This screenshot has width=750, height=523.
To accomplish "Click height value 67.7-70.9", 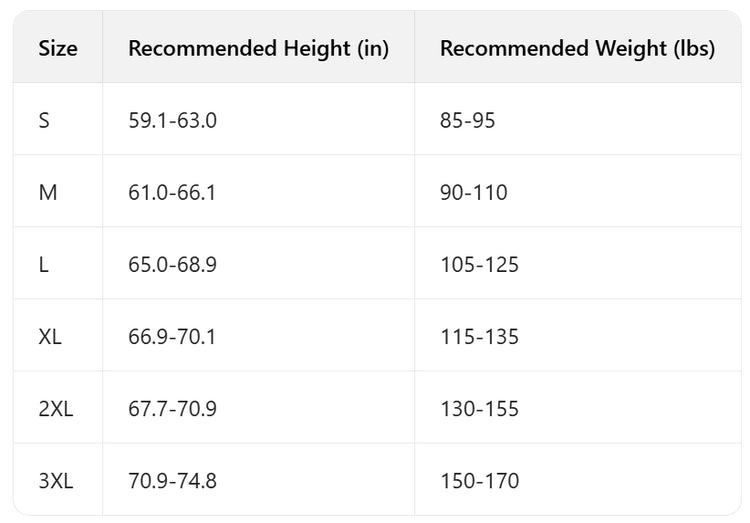I will 172,408.
